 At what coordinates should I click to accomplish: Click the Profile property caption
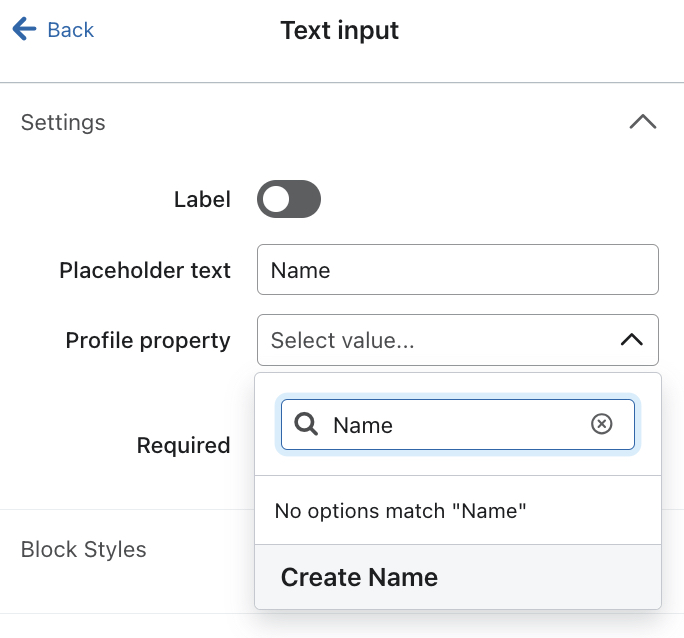[x=148, y=340]
